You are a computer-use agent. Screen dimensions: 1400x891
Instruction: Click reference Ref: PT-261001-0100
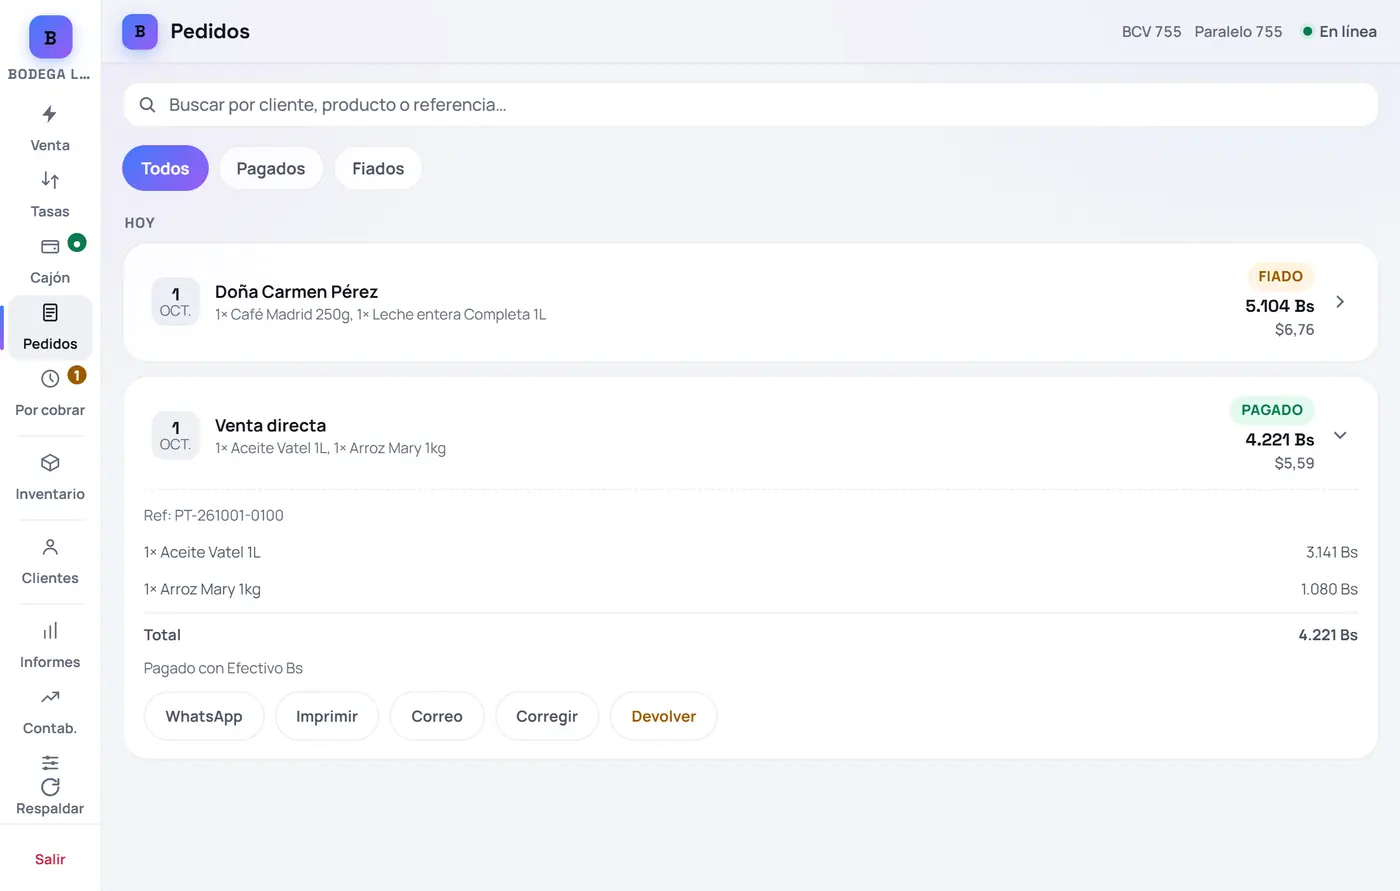(214, 515)
